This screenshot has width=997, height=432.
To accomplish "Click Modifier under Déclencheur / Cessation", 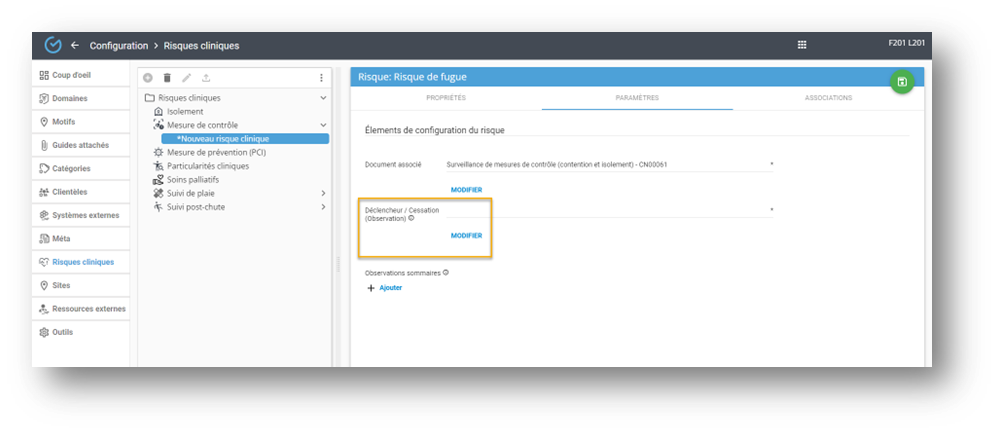I will click(466, 236).
